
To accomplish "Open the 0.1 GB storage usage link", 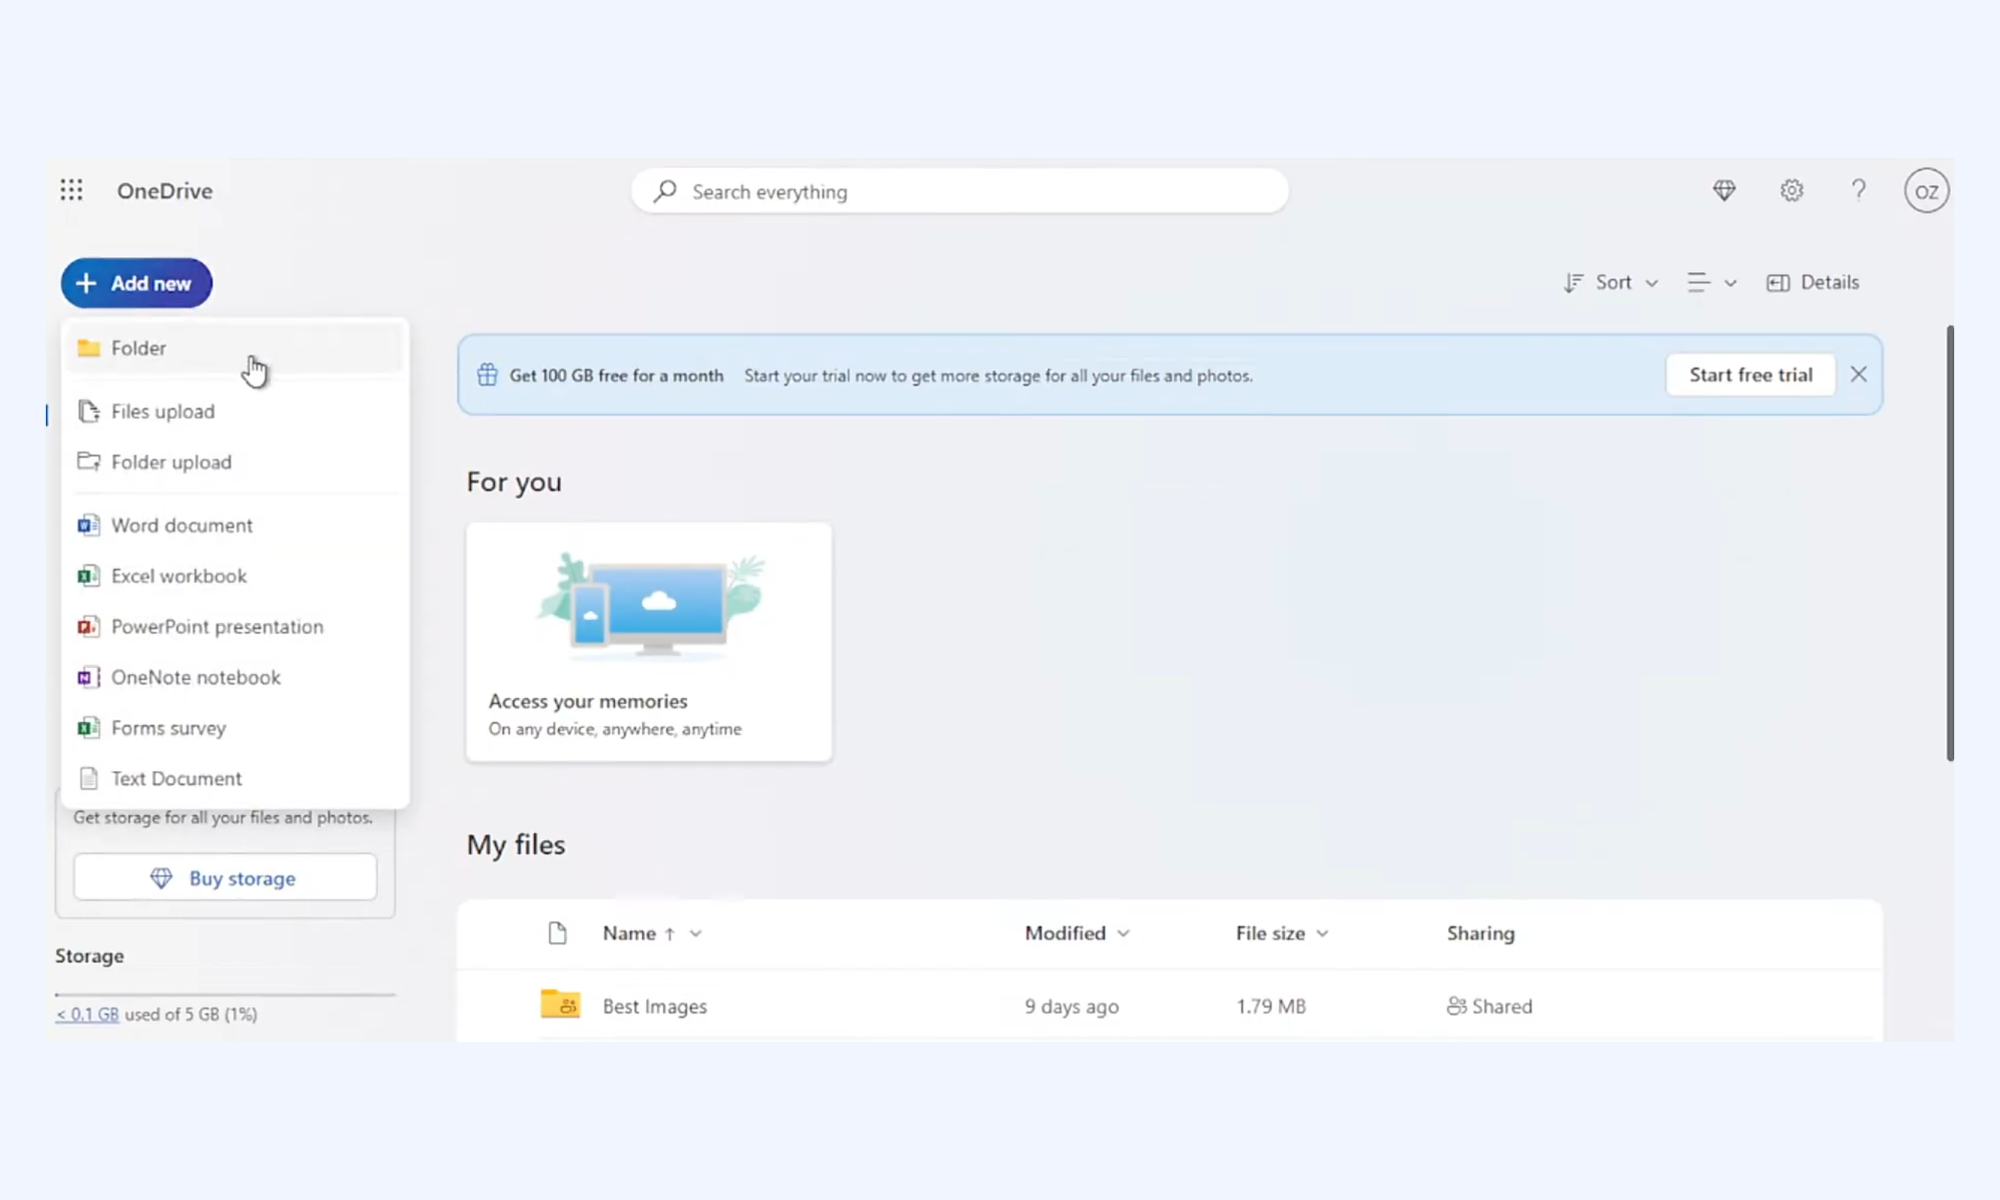I will [x=87, y=1014].
